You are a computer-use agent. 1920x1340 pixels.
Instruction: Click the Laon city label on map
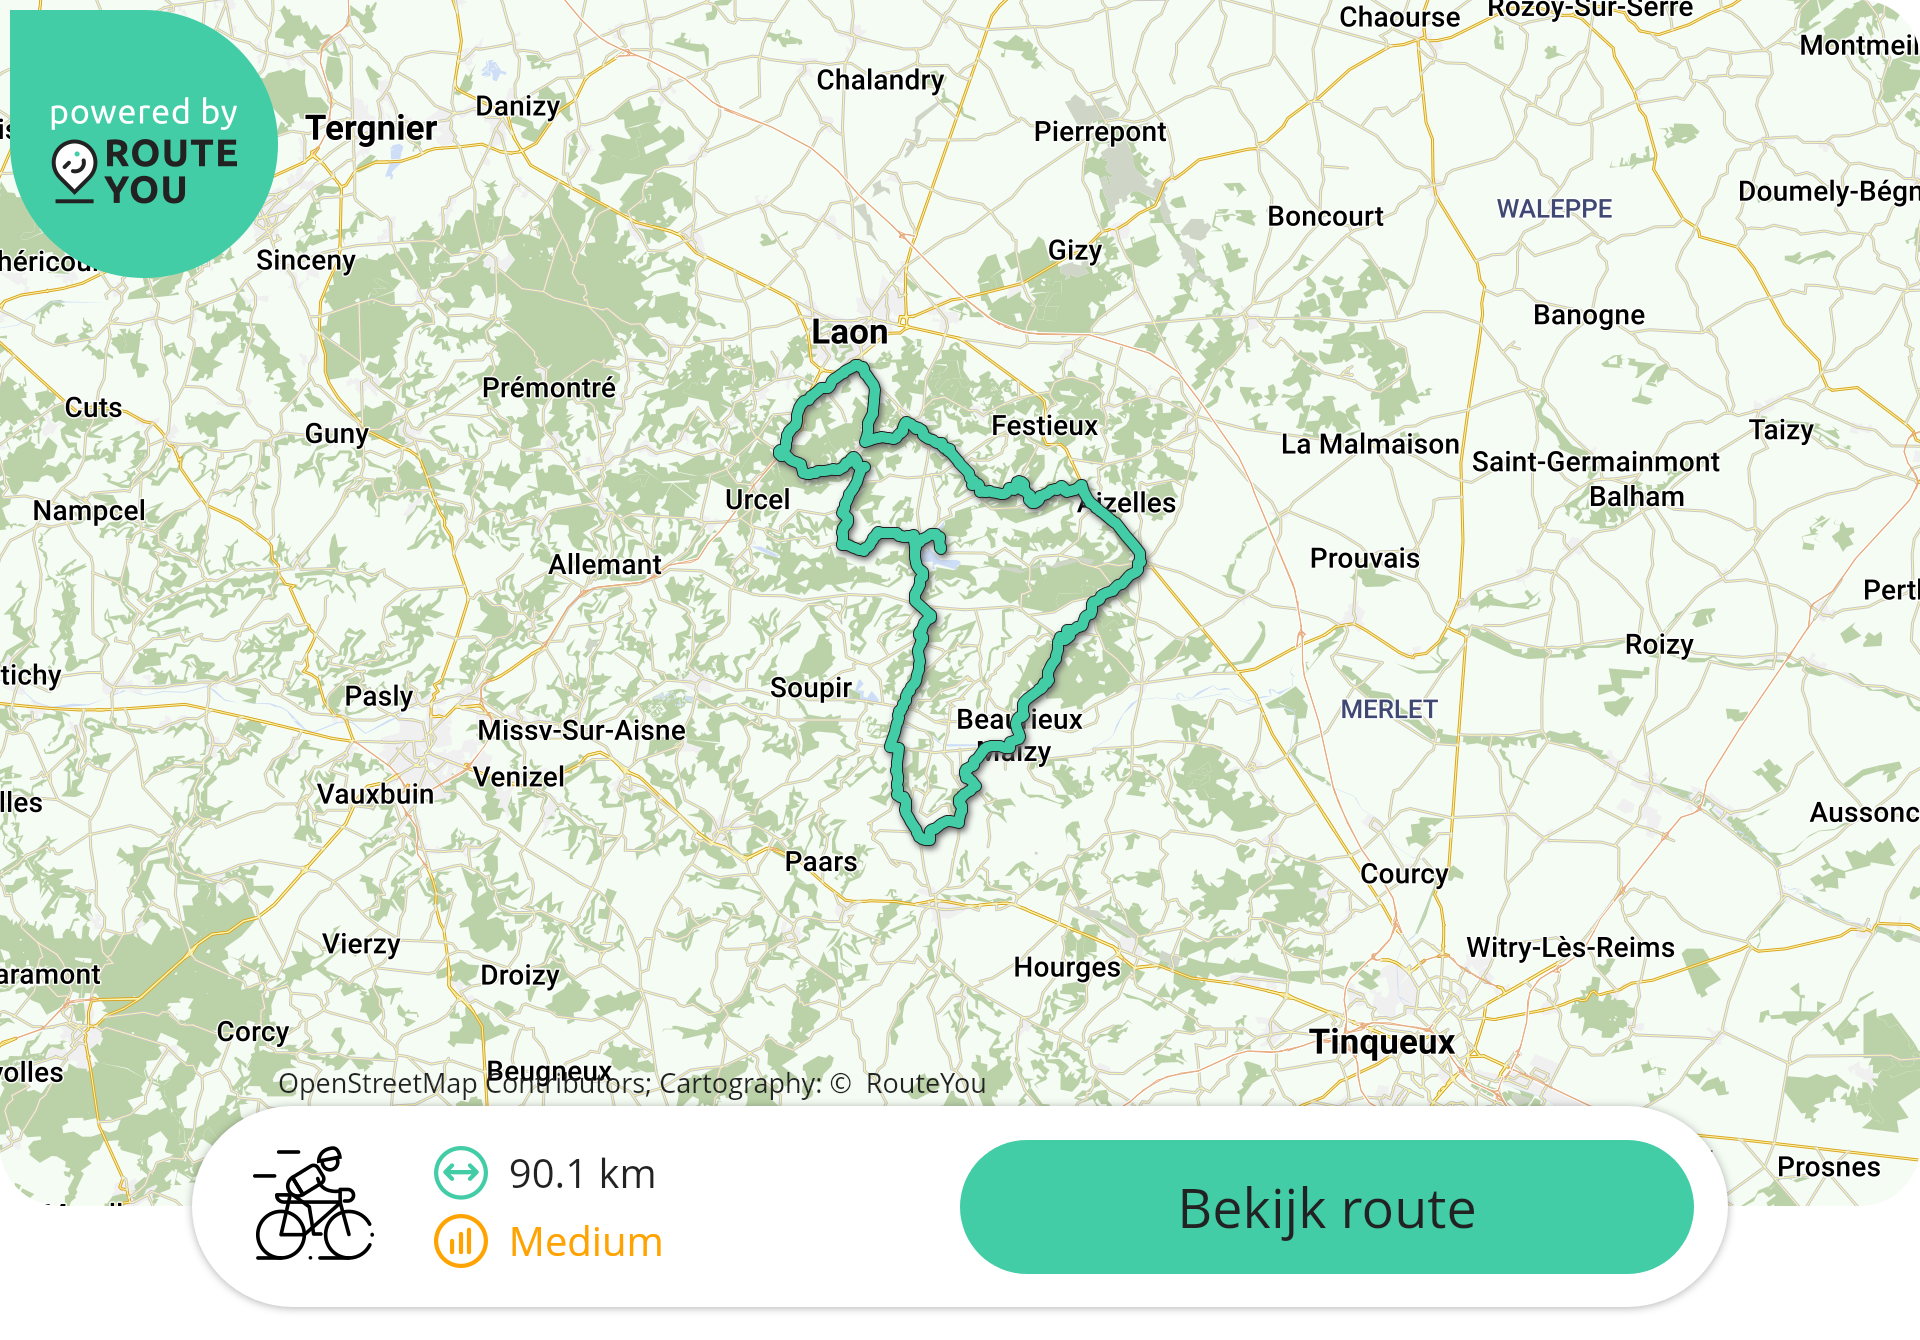pos(849,332)
